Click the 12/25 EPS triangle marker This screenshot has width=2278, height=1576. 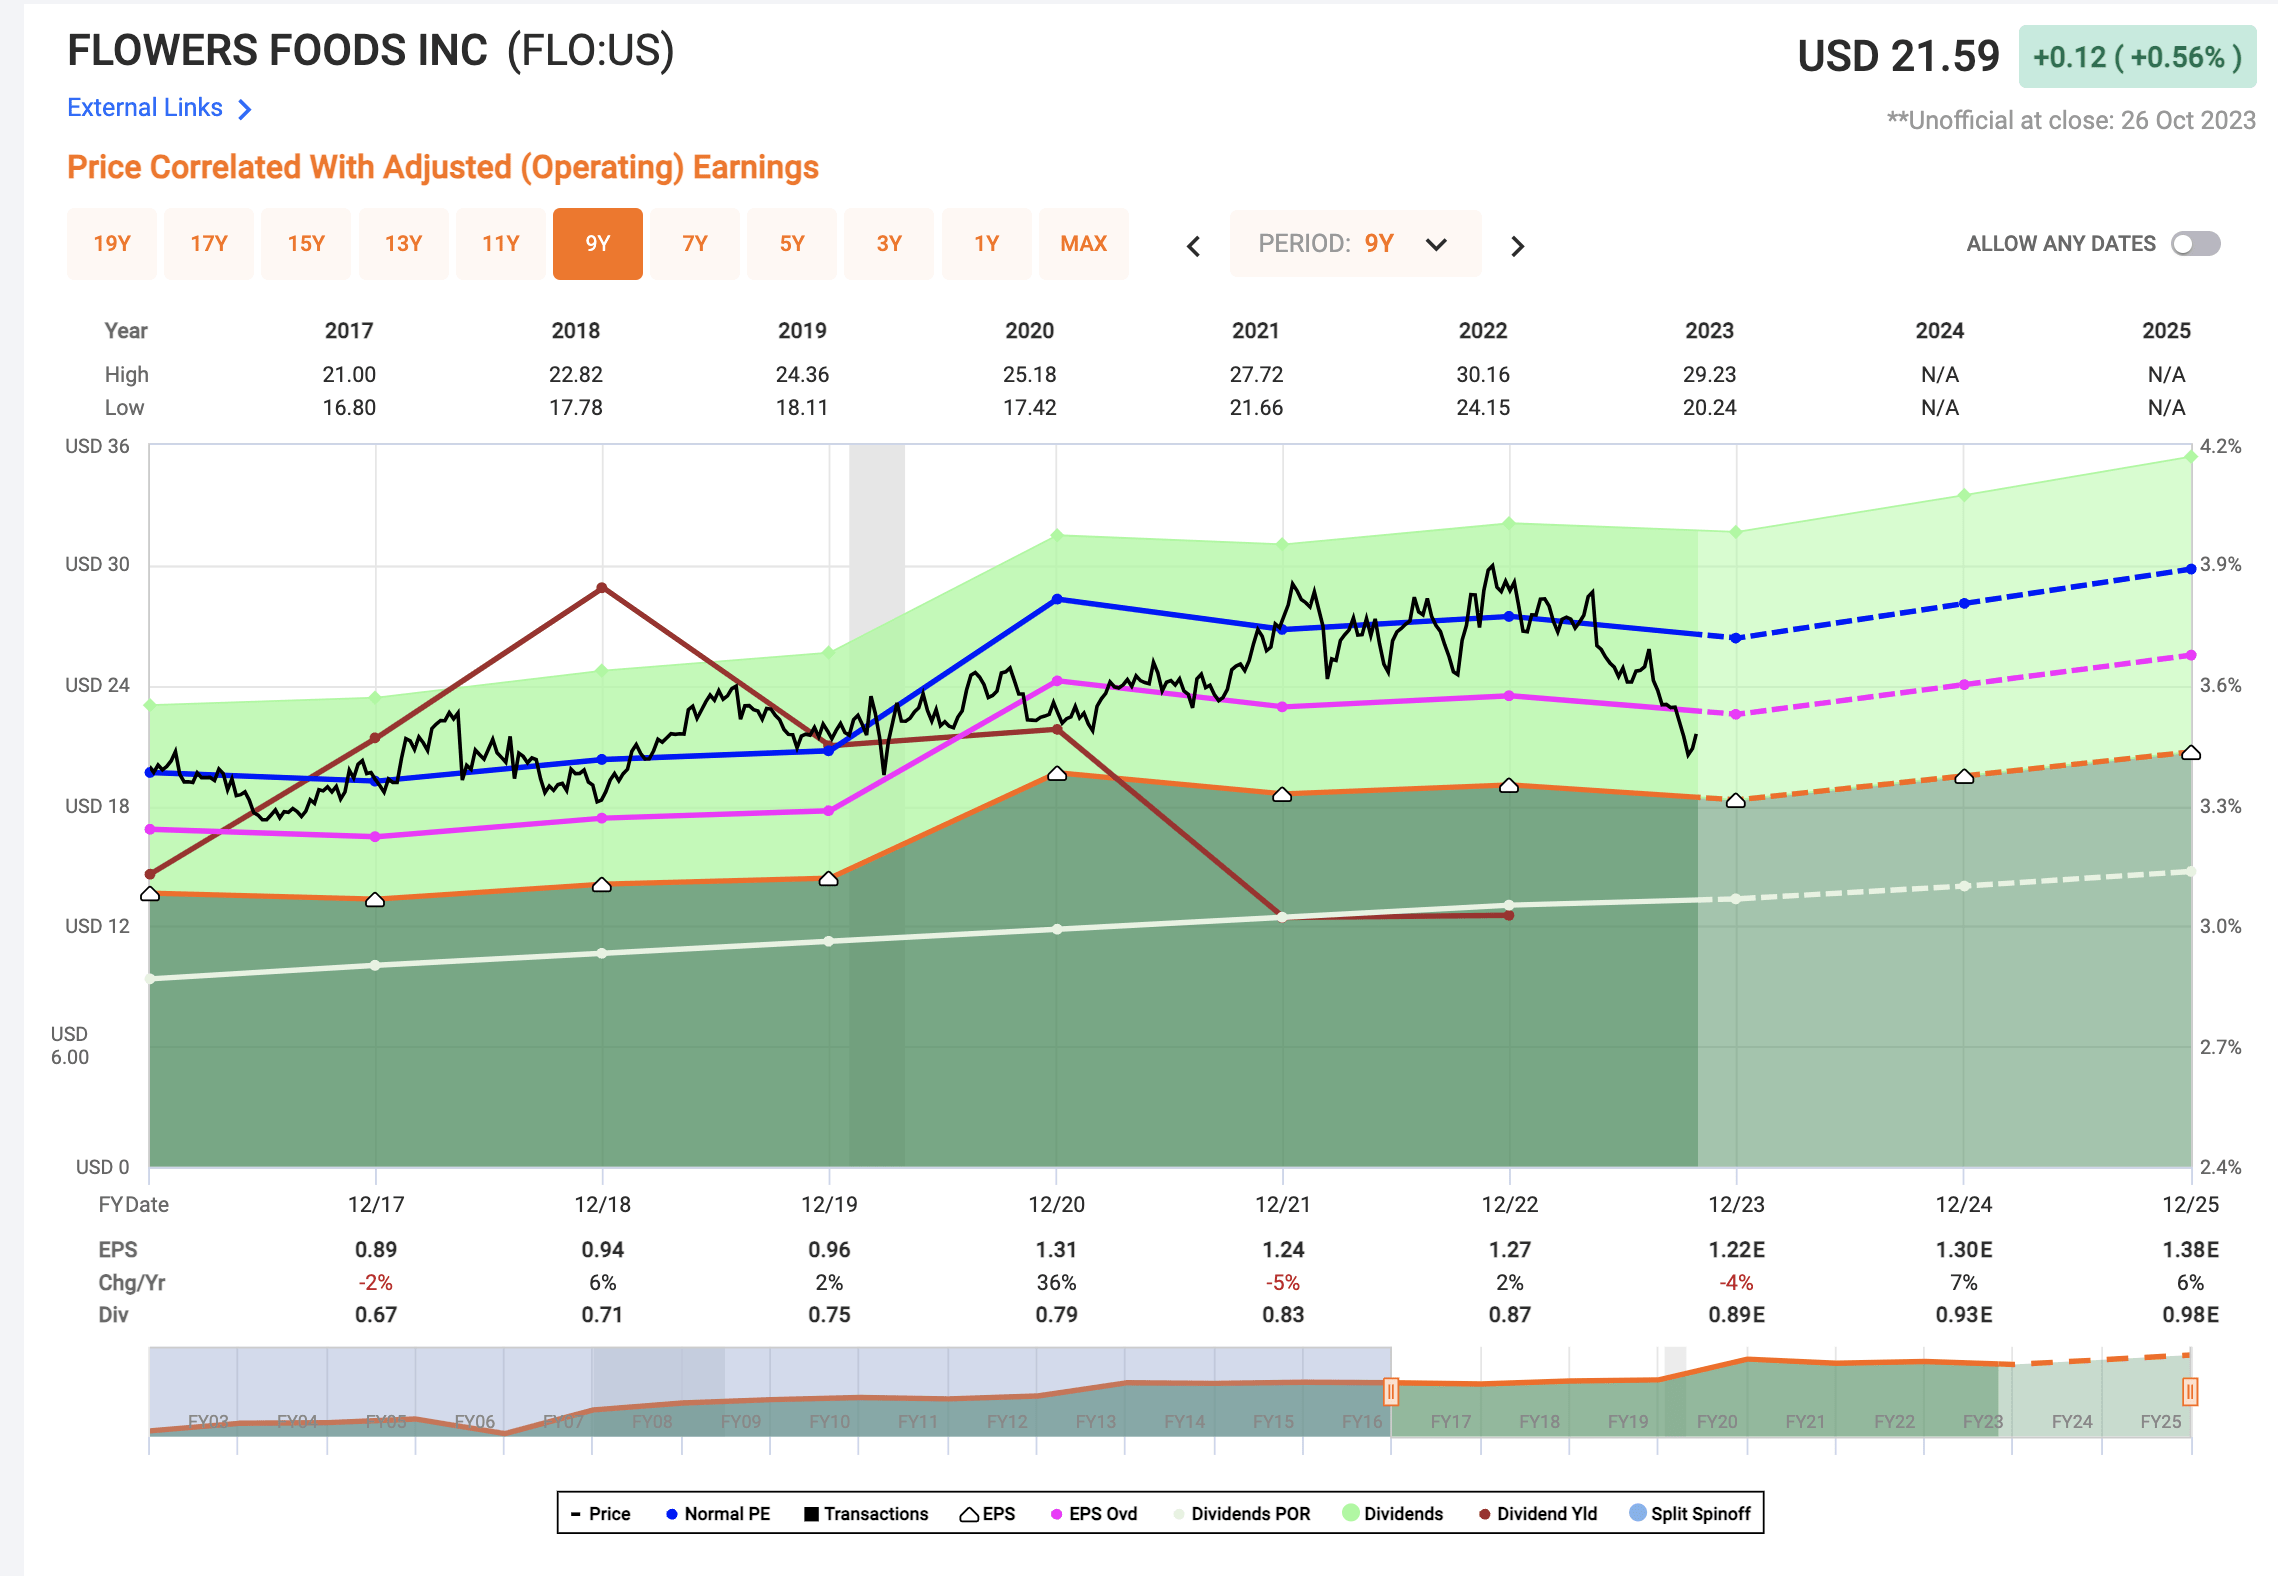tap(2191, 752)
